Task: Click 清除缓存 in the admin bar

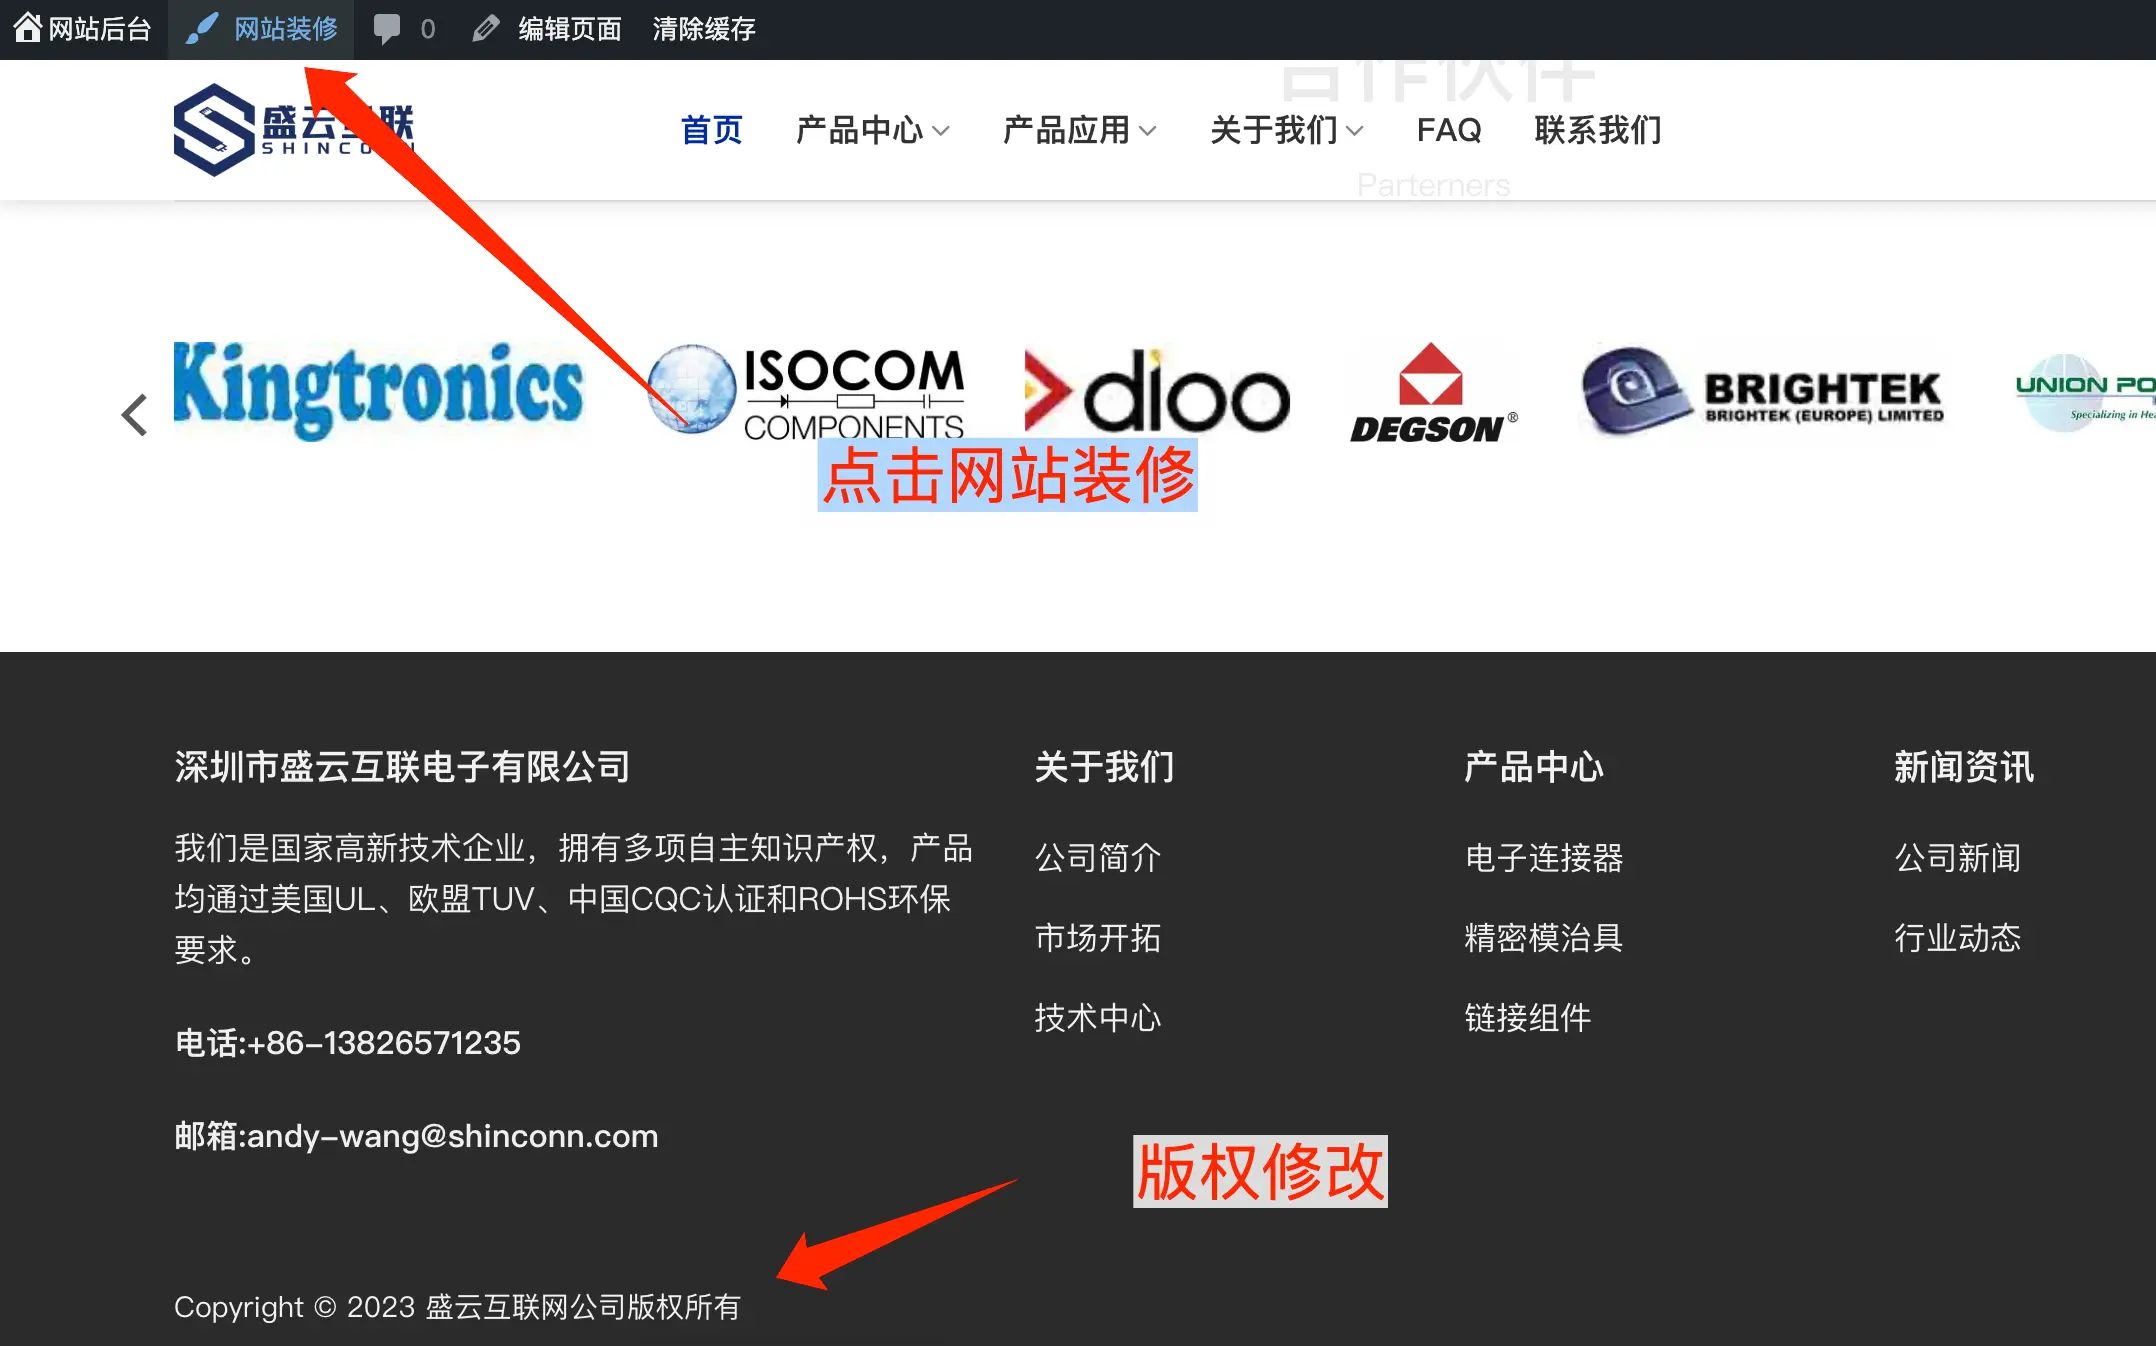Action: point(703,28)
